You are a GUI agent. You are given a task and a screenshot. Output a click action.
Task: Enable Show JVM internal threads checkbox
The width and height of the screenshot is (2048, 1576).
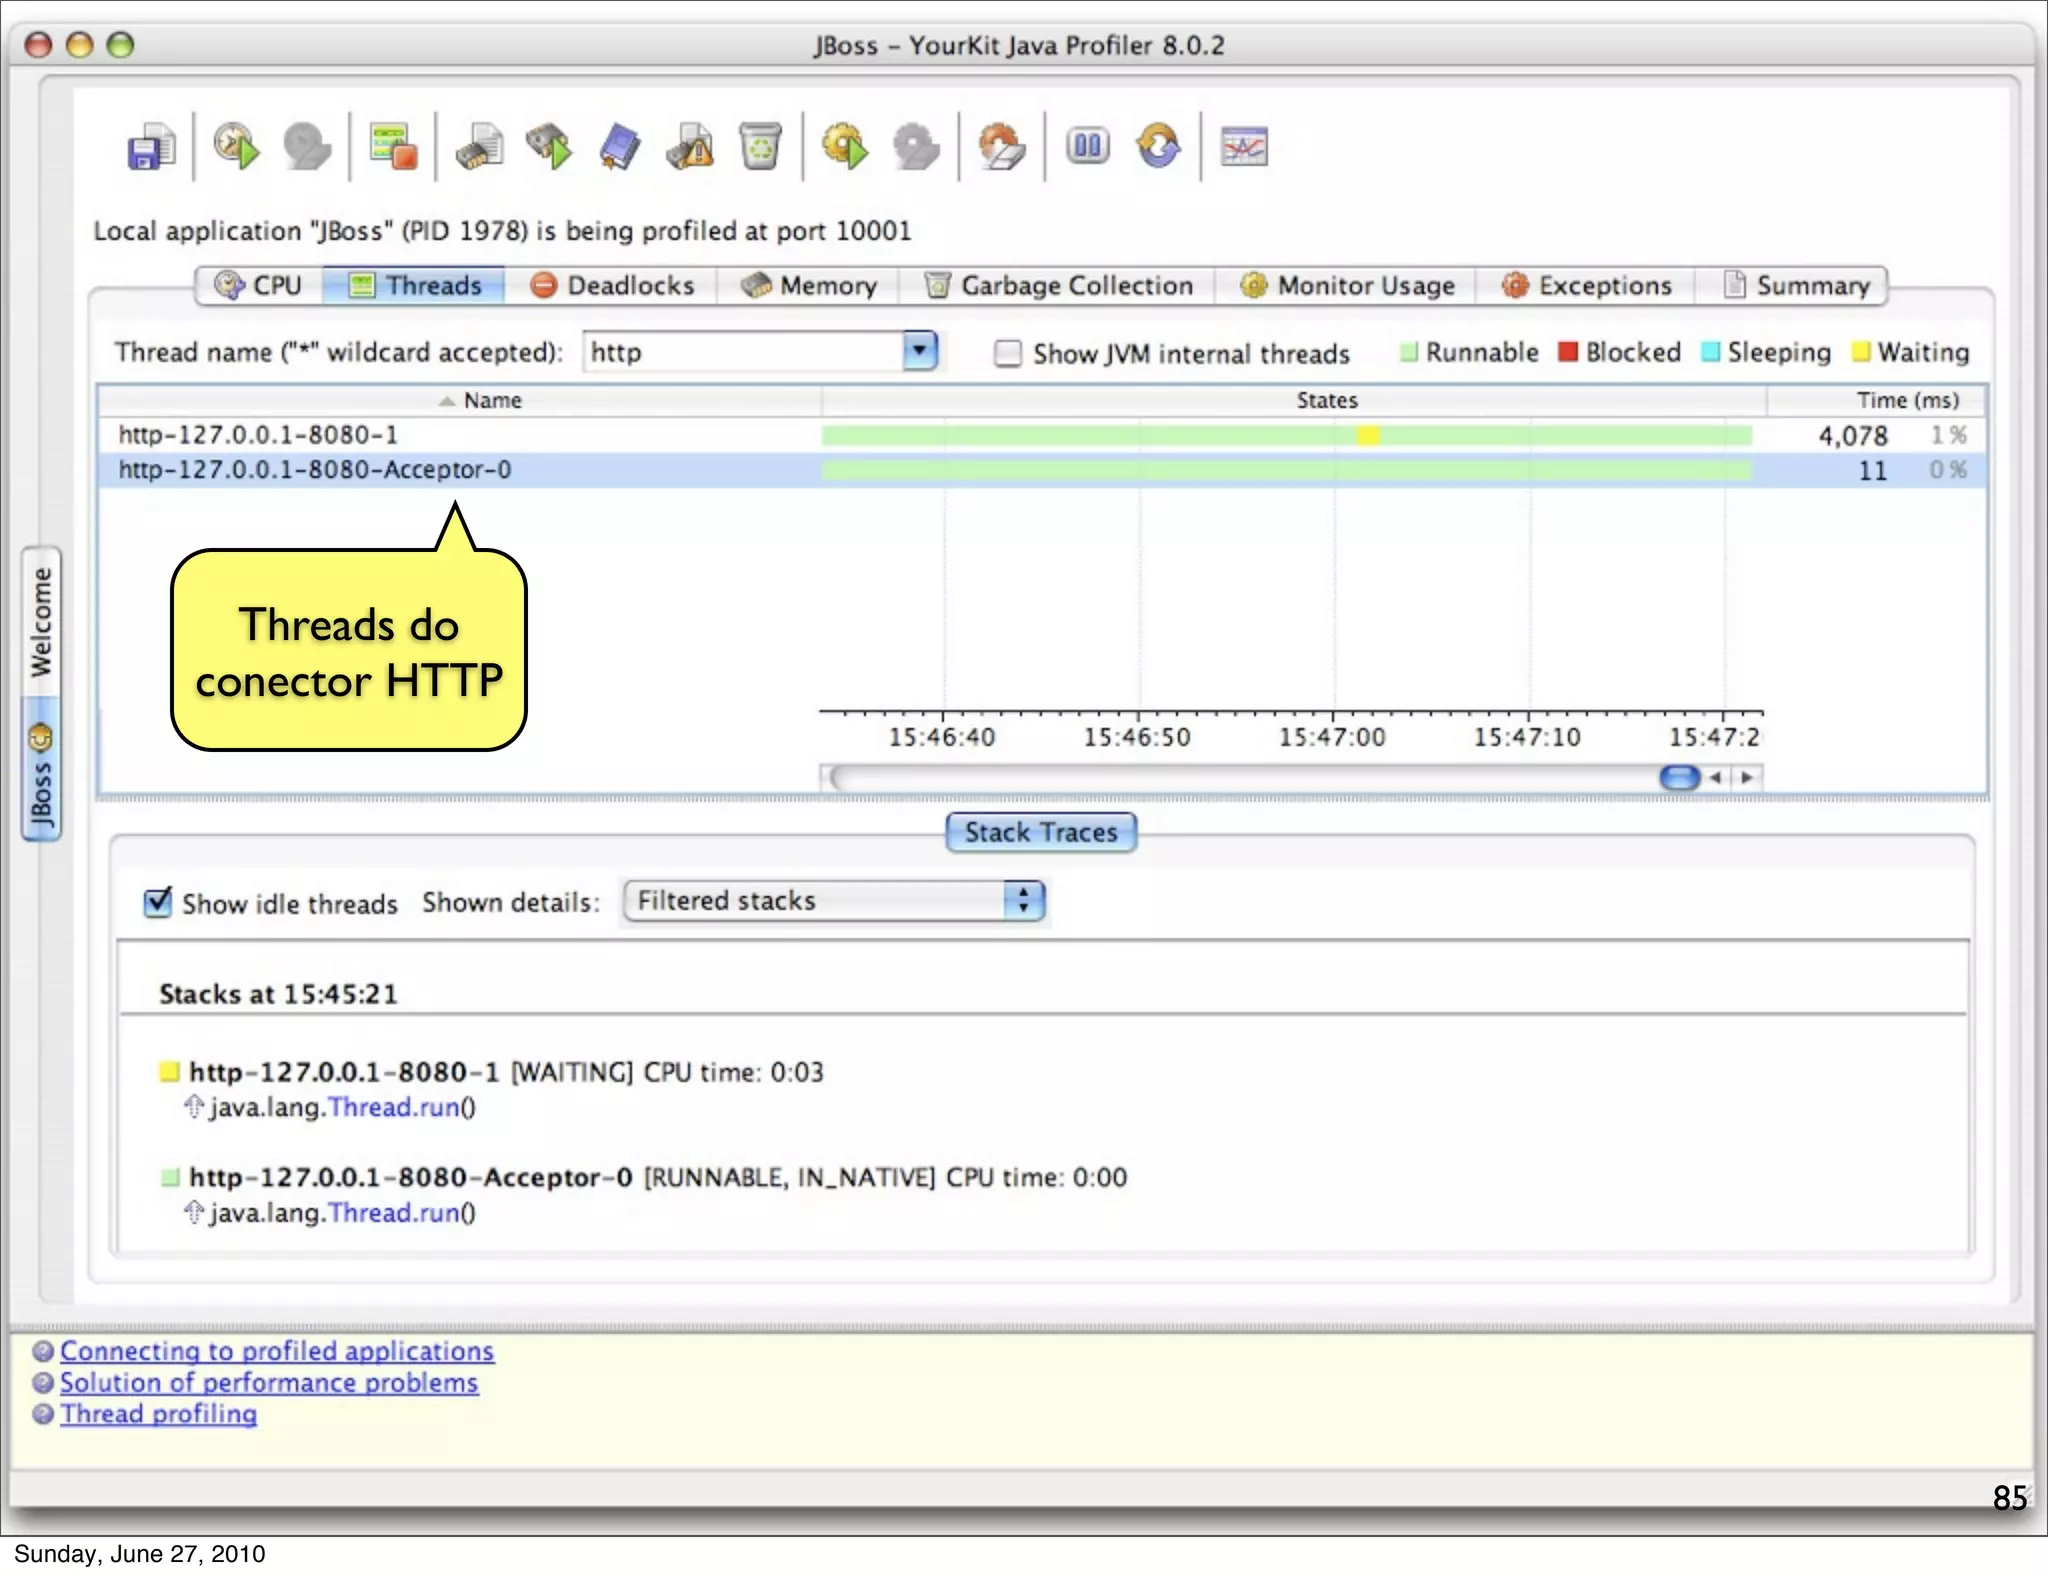pyautogui.click(x=1008, y=353)
